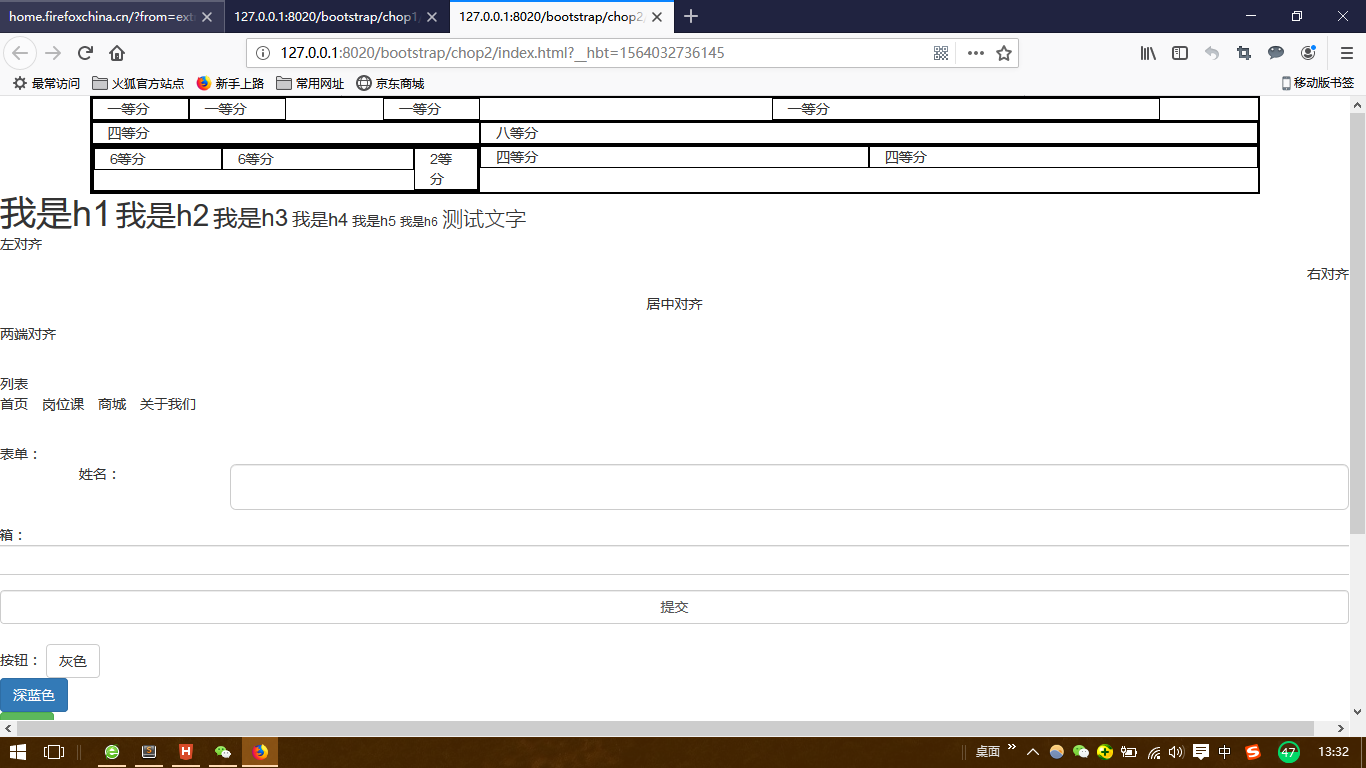This screenshot has height=768, width=1366.
Task: Open 常用网址 bookmarks folder
Action: point(310,83)
